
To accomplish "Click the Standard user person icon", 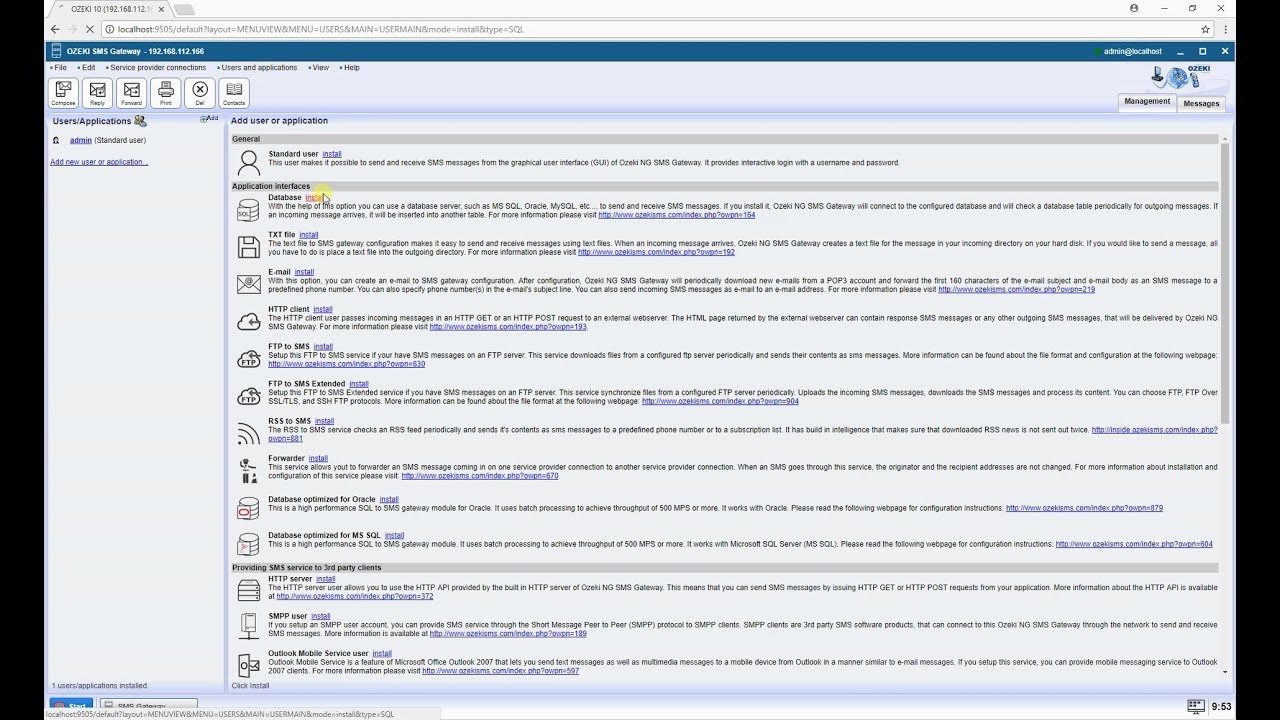I will point(248,163).
